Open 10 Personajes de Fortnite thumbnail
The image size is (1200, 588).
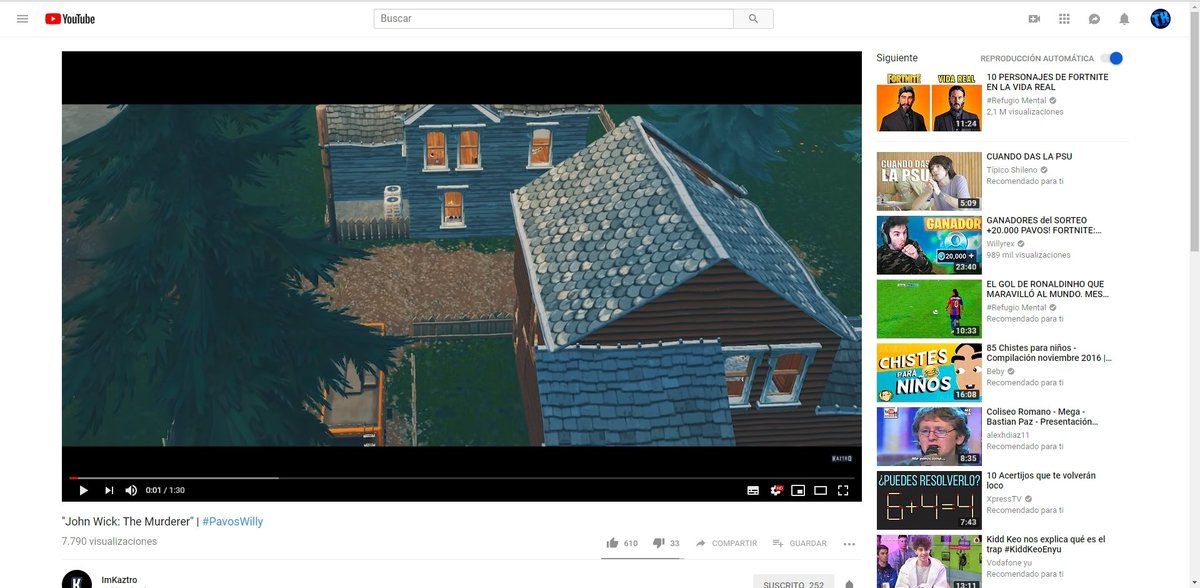[929, 101]
